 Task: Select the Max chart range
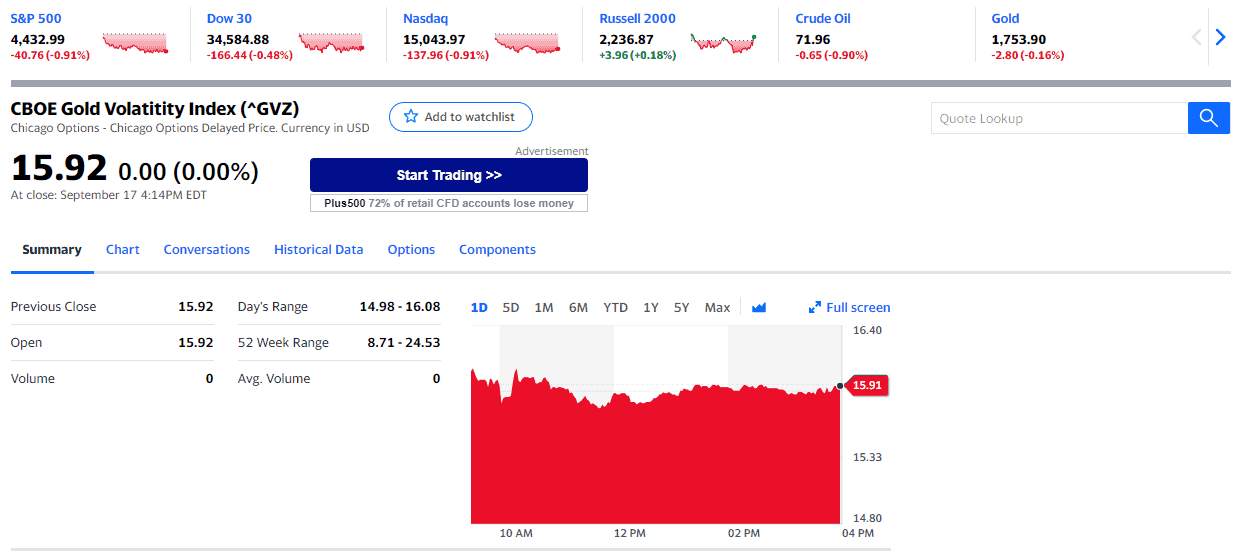click(x=717, y=308)
